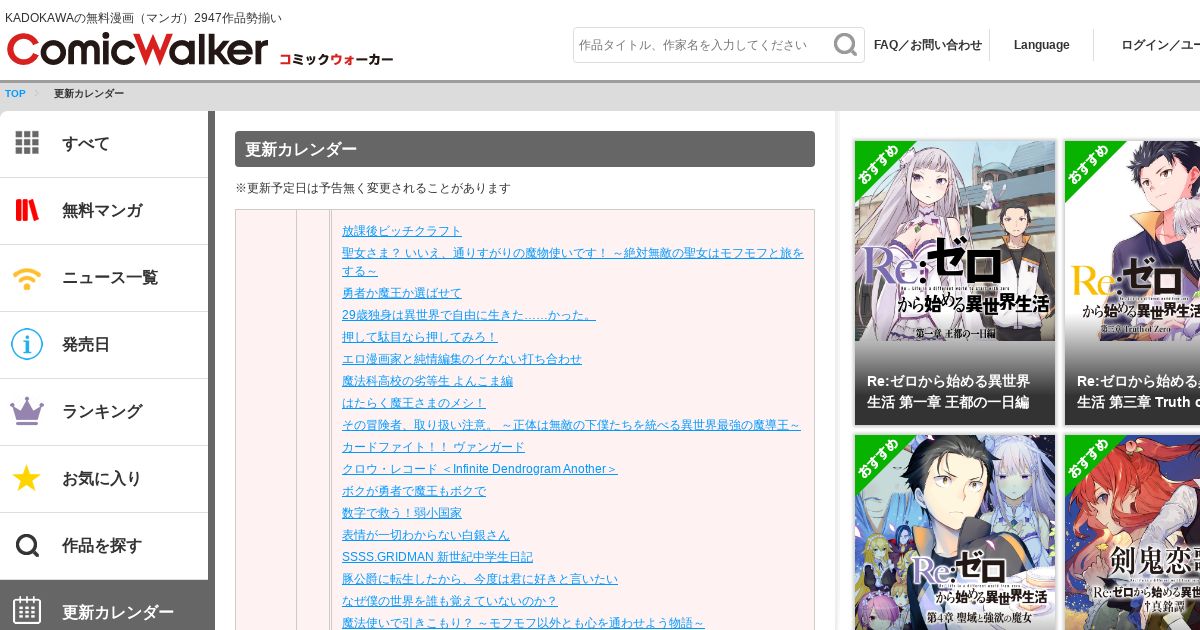Open the すべて menu item

tap(104, 144)
